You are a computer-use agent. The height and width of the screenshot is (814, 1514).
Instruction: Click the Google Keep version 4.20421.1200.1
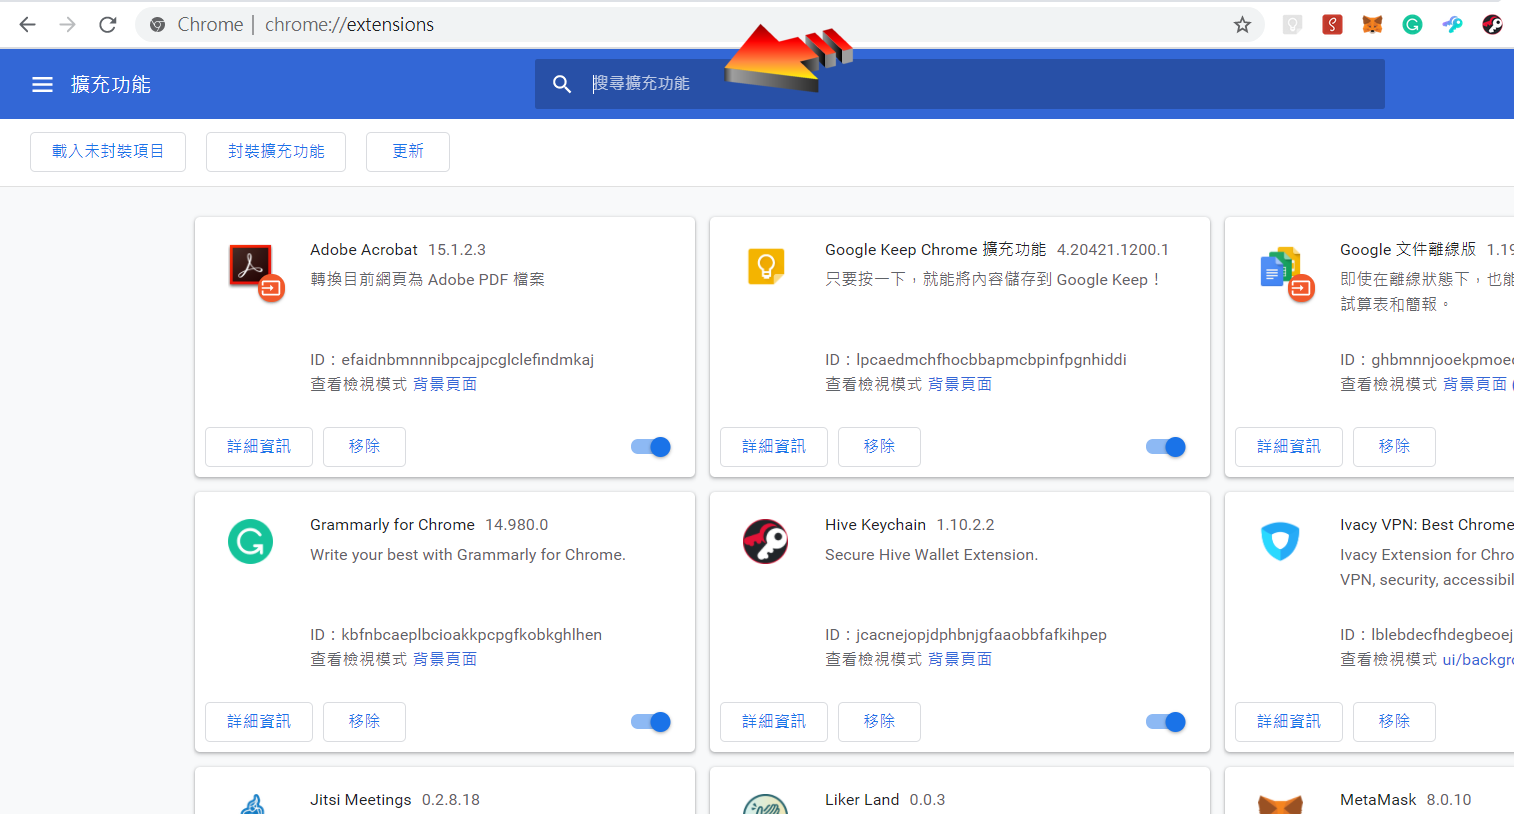pyautogui.click(x=1113, y=250)
